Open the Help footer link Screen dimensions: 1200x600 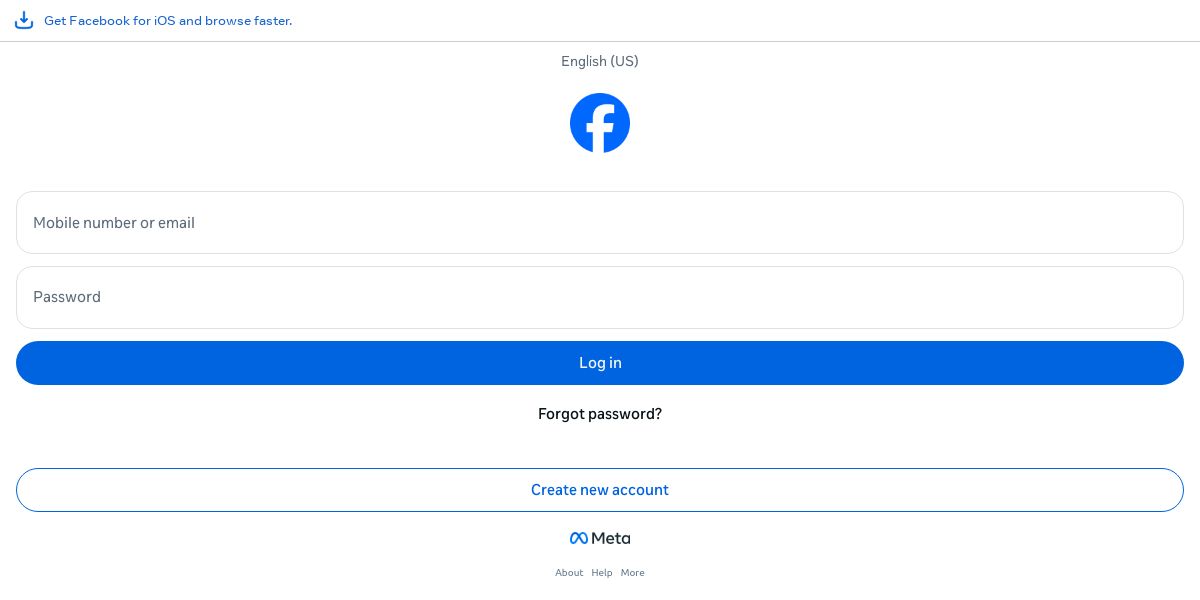[602, 573]
